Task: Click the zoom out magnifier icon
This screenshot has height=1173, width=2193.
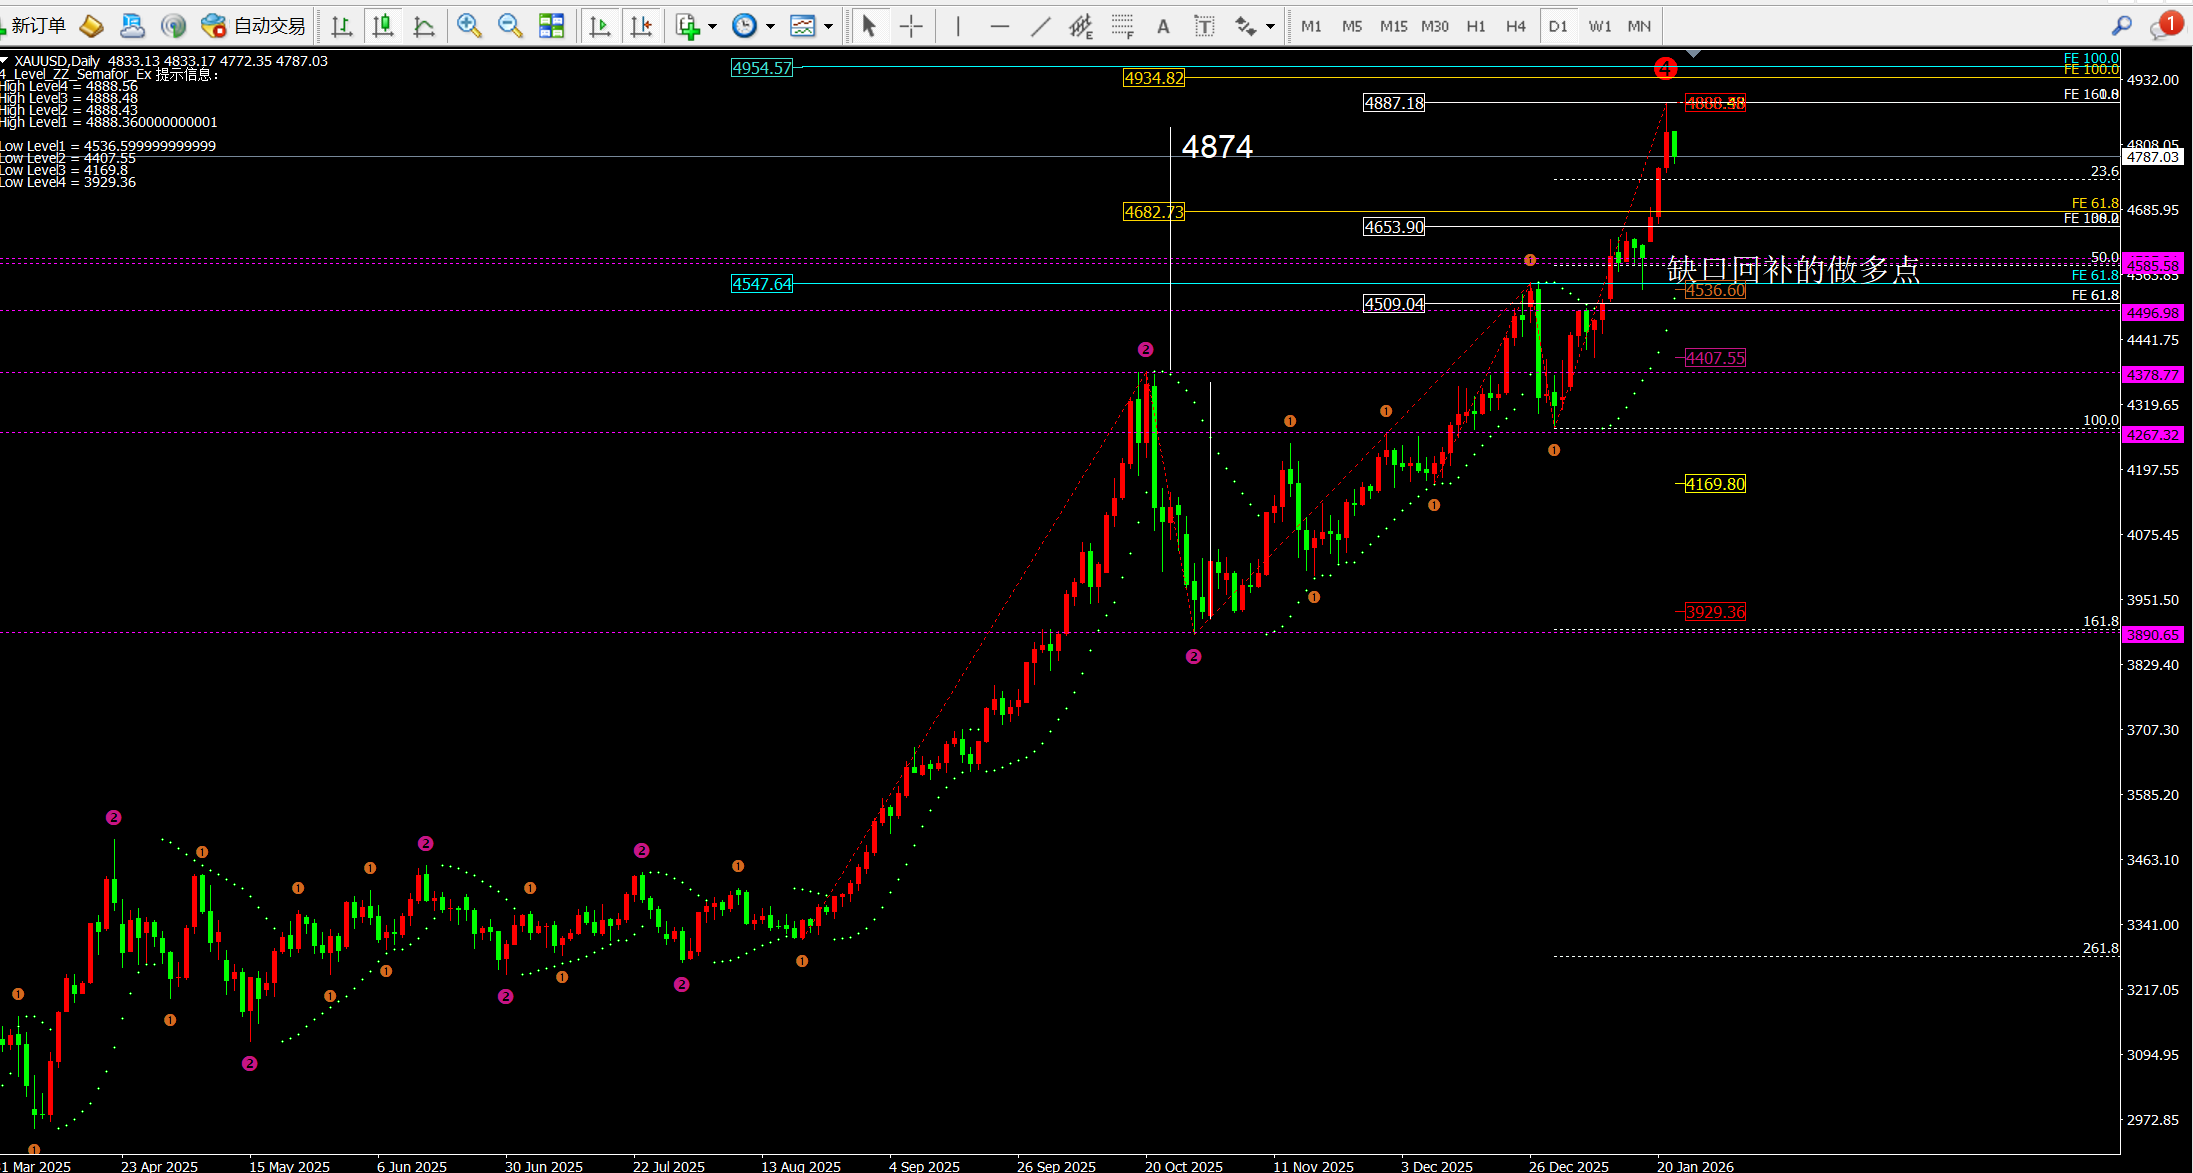Action: (x=510, y=26)
